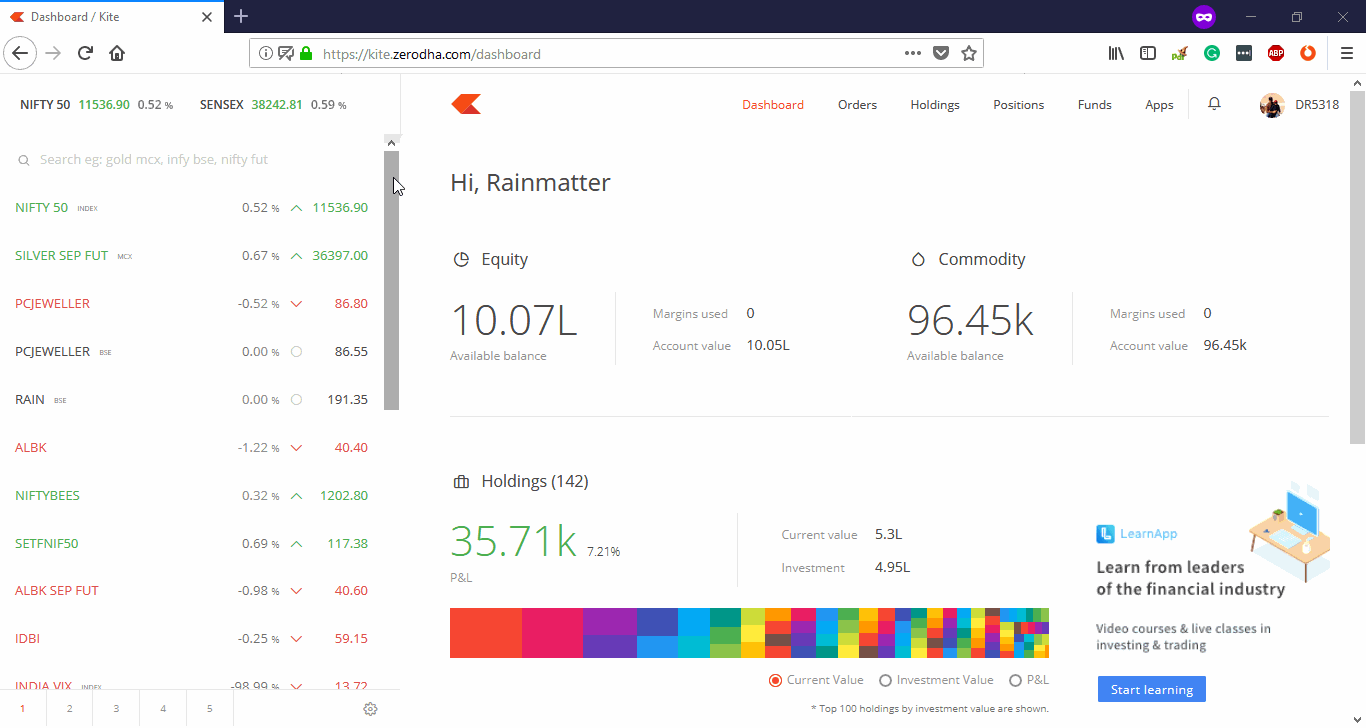1366x728 pixels.
Task: Click the Holdings briefcase icon
Action: click(461, 481)
